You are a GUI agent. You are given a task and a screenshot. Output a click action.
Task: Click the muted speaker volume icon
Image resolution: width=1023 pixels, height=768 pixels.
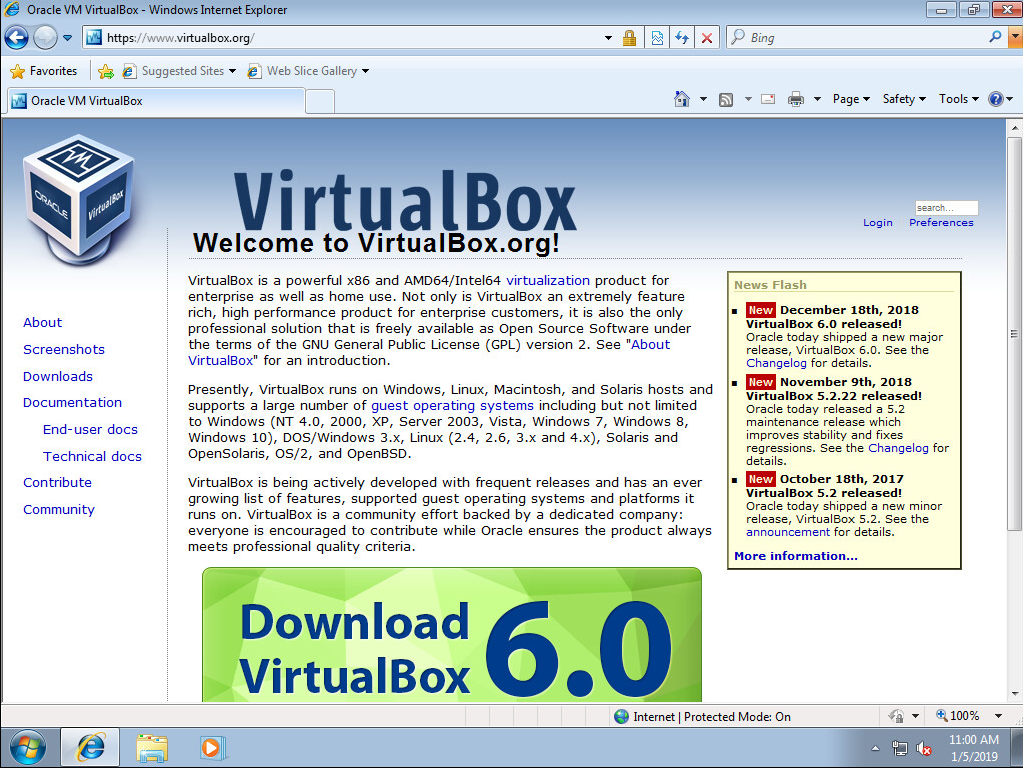click(923, 748)
